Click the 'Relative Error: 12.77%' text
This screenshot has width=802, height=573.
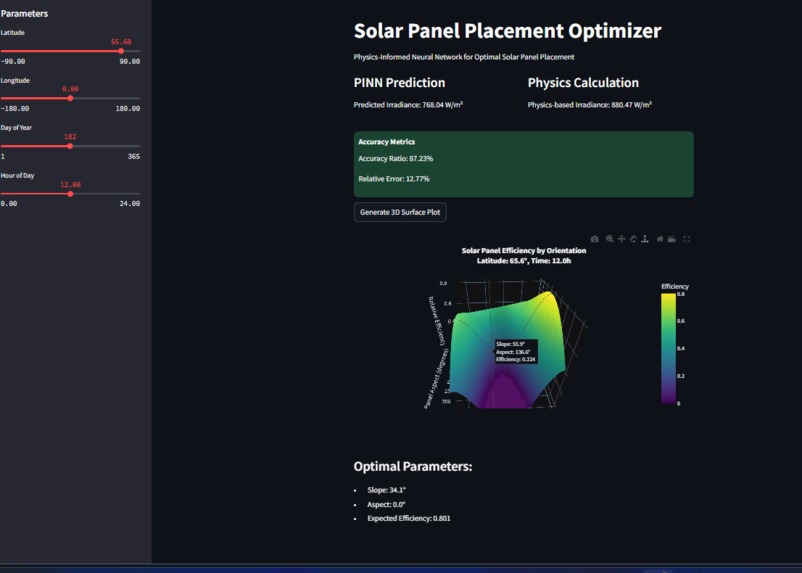[x=394, y=179]
